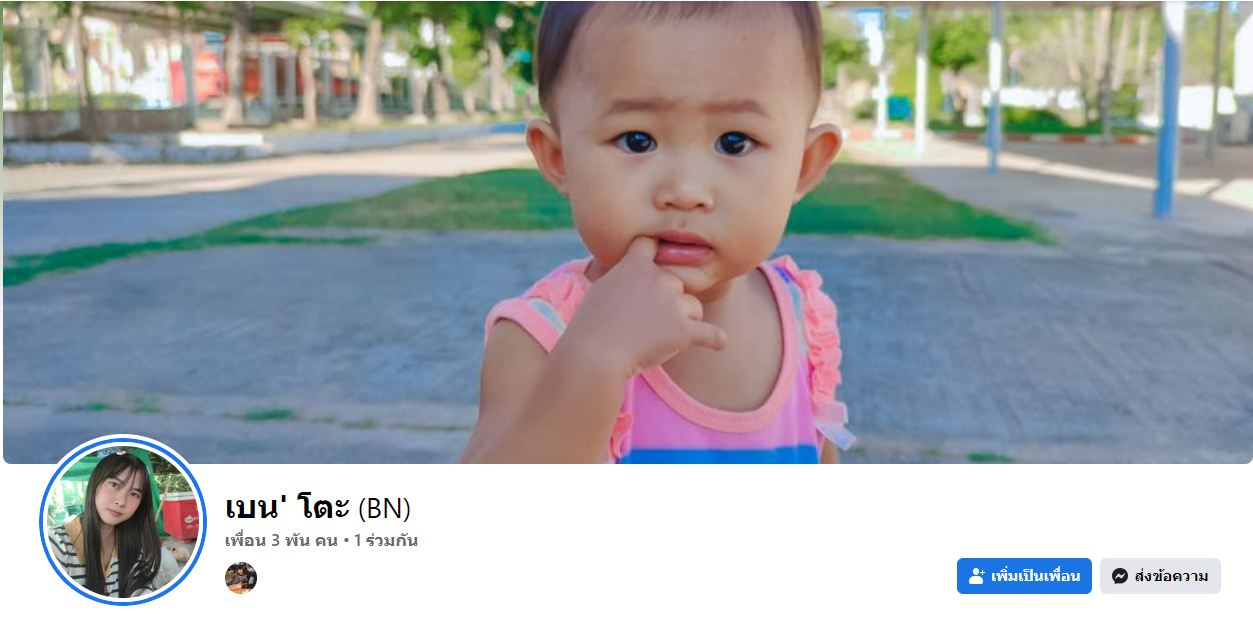
Task: View the cover photo of the toddler
Action: coord(627,232)
